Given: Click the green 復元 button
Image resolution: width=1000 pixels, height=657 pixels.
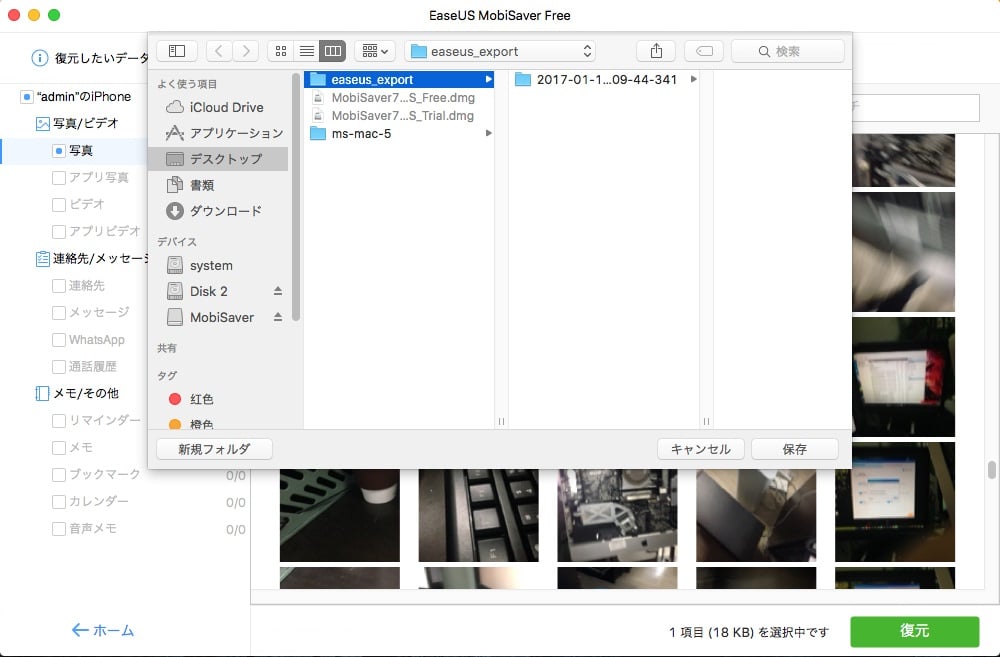Looking at the screenshot, I should pos(915,631).
